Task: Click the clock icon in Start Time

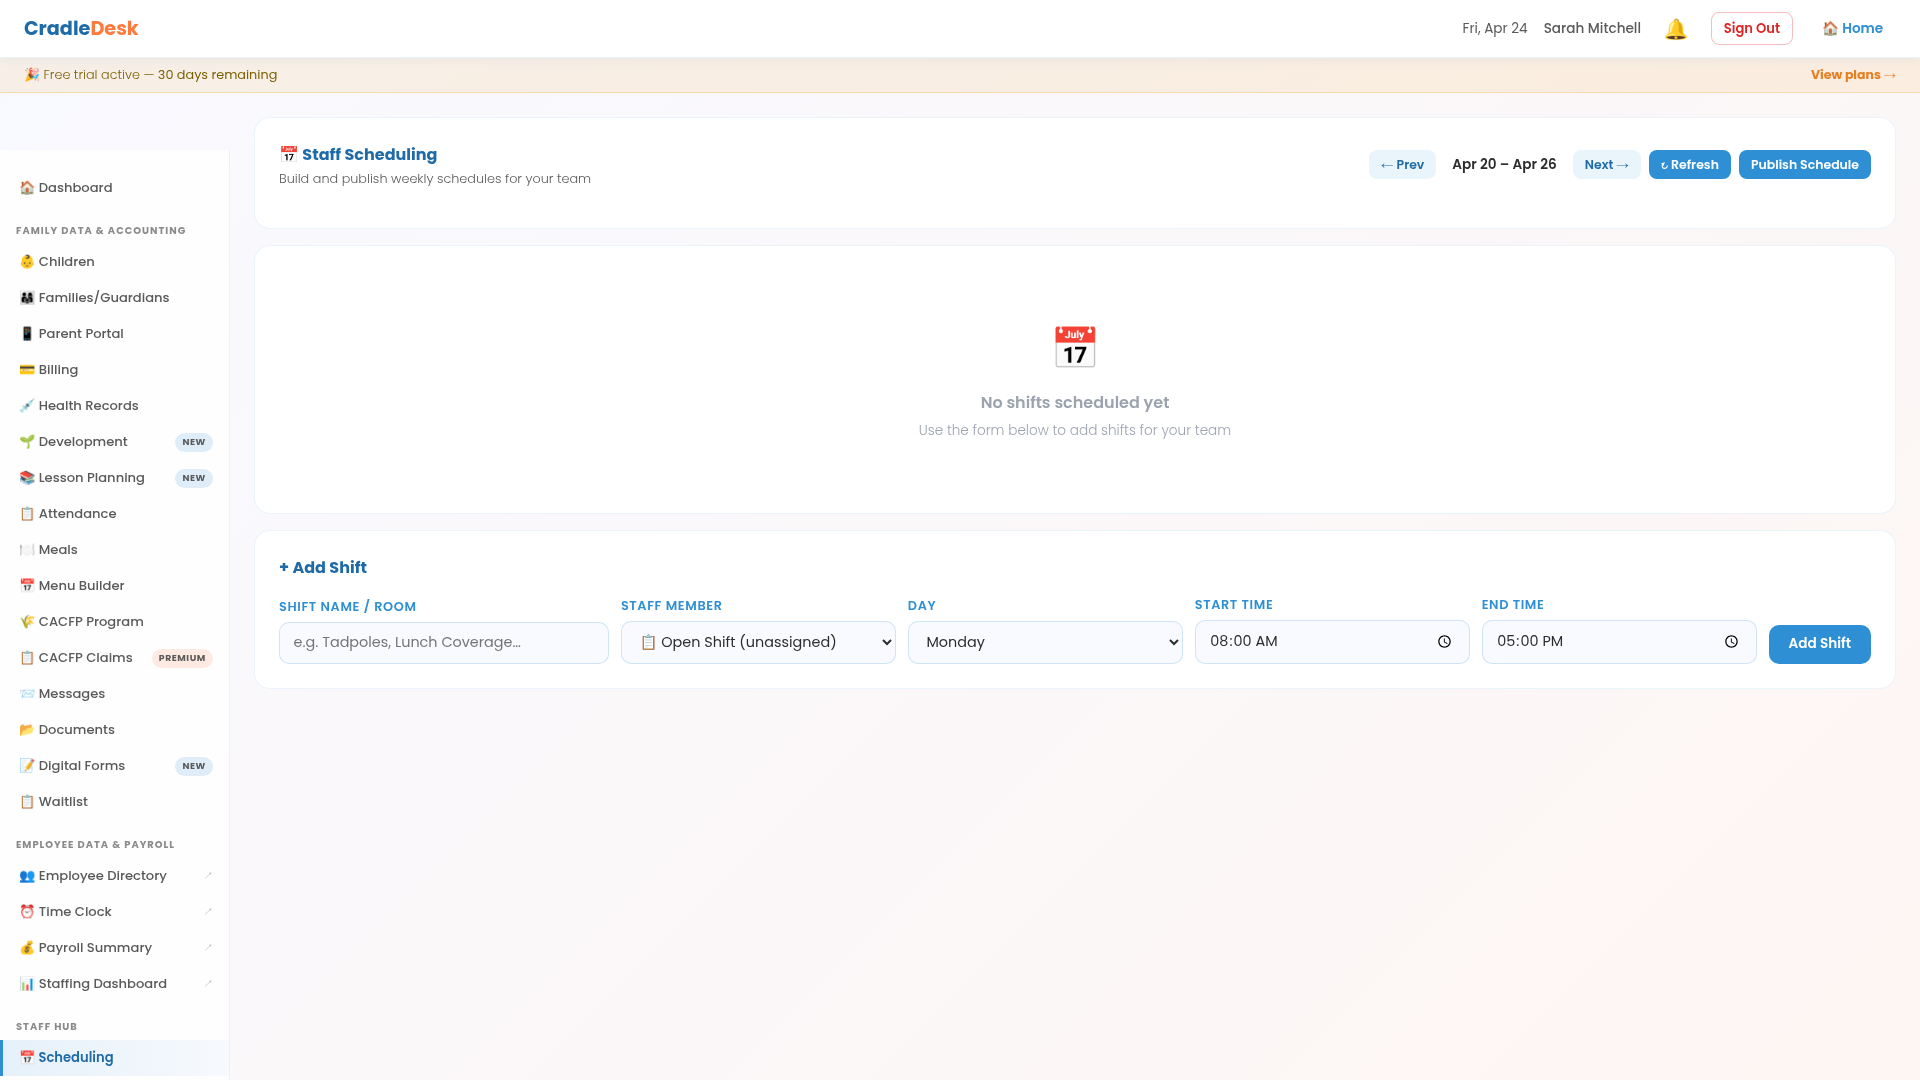Action: 1444,642
